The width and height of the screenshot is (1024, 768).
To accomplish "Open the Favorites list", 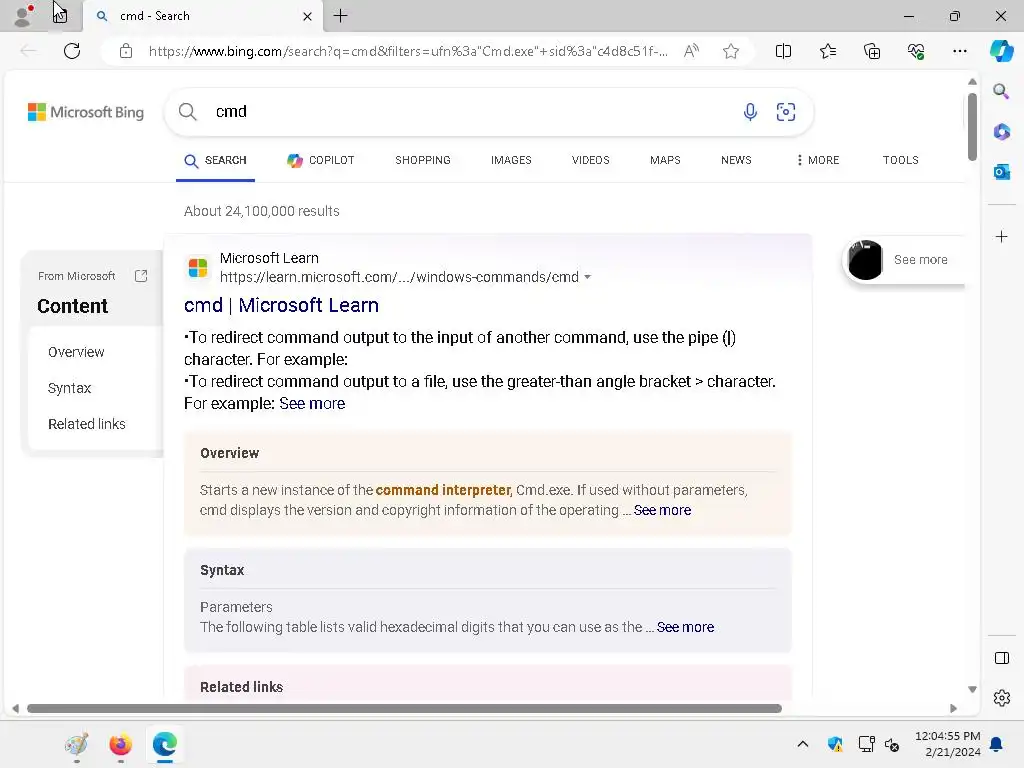I will (827, 51).
